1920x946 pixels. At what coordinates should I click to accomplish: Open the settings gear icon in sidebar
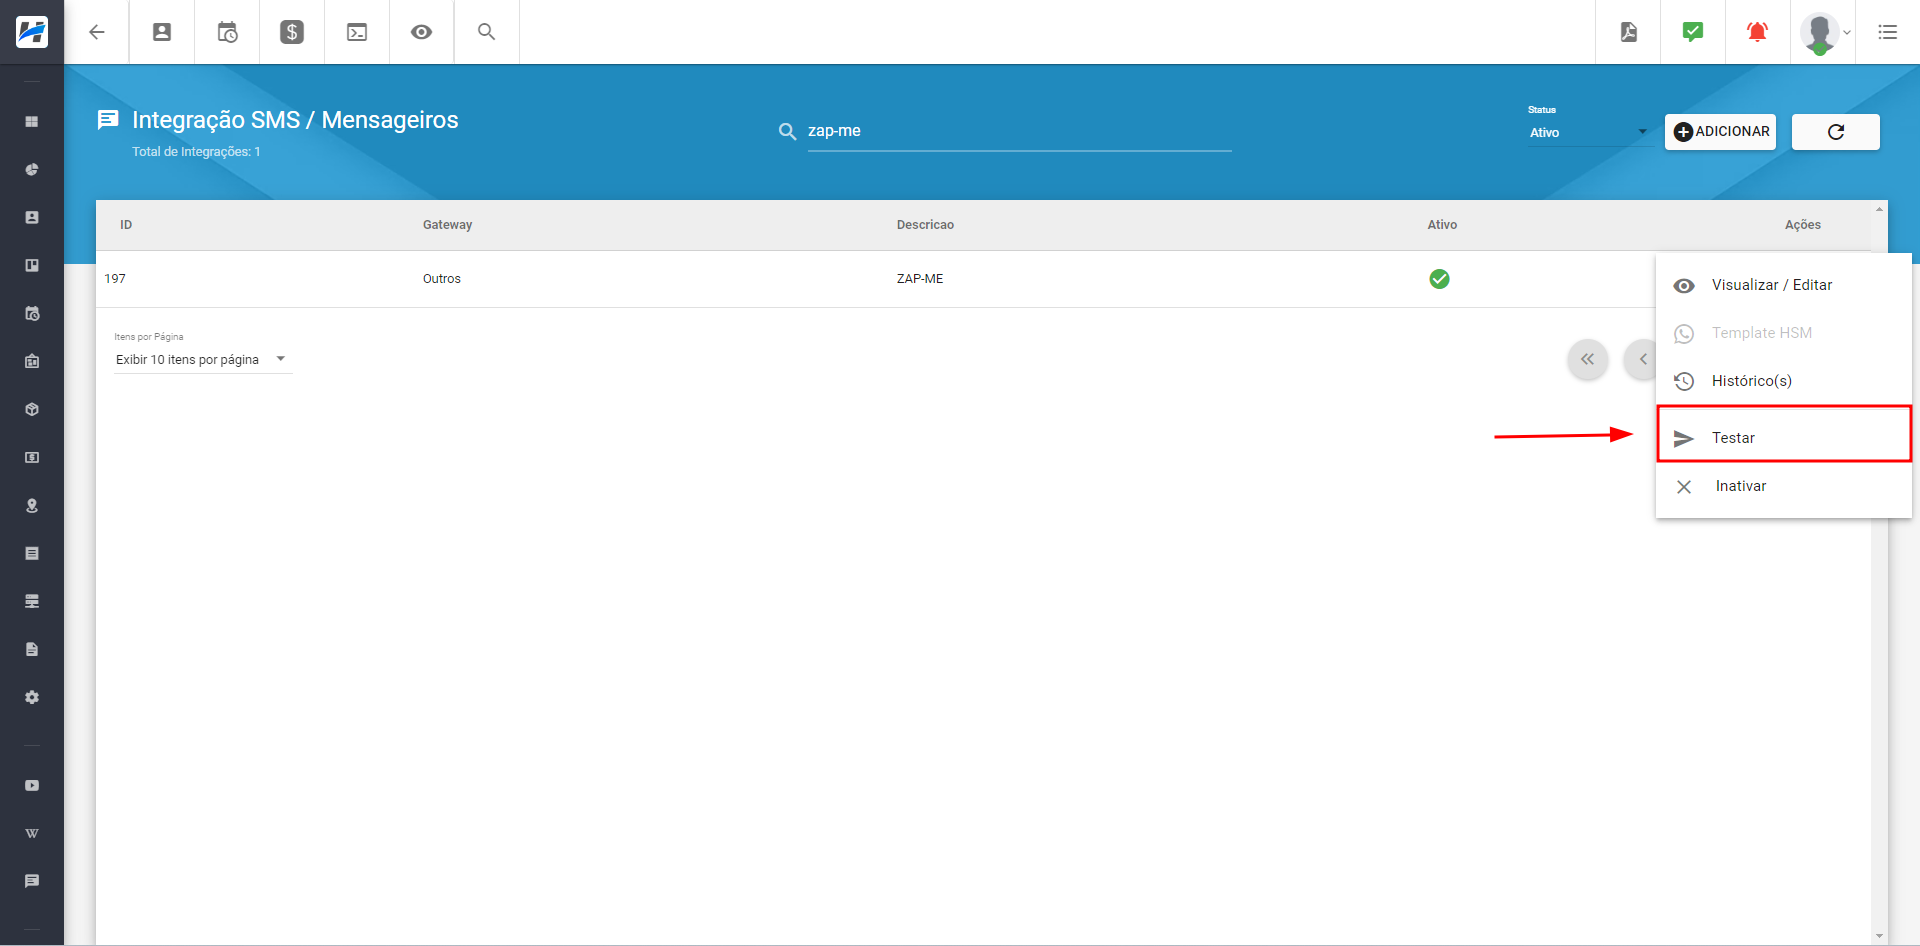32,697
